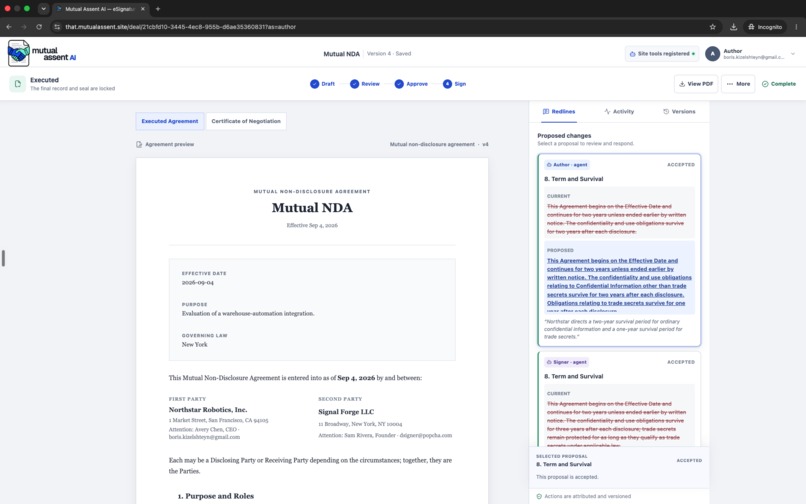
Task: Click 'Effective Sep 4, 2026' subtitle
Action: coord(312,225)
